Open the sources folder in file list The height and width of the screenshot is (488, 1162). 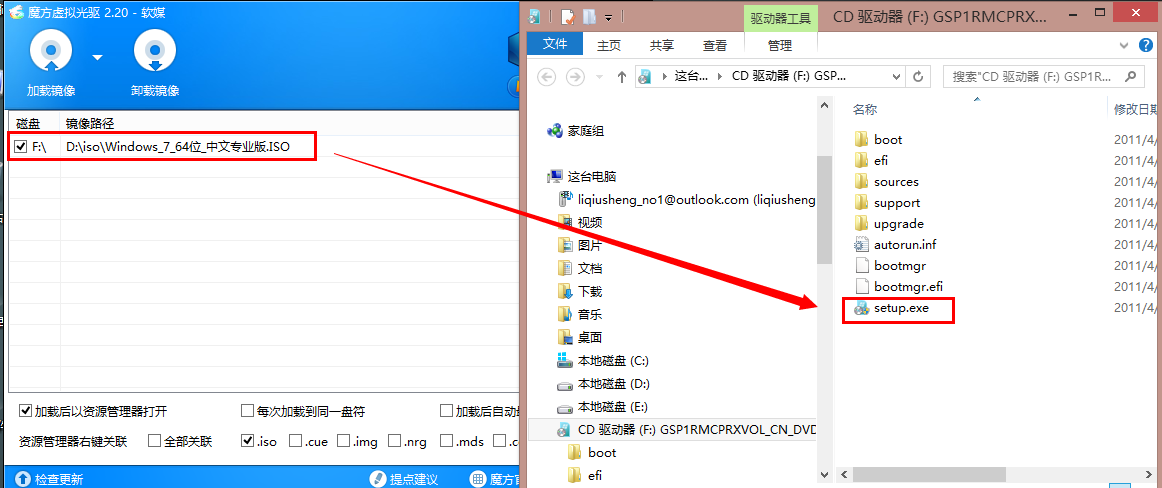pyautogui.click(x=886, y=181)
